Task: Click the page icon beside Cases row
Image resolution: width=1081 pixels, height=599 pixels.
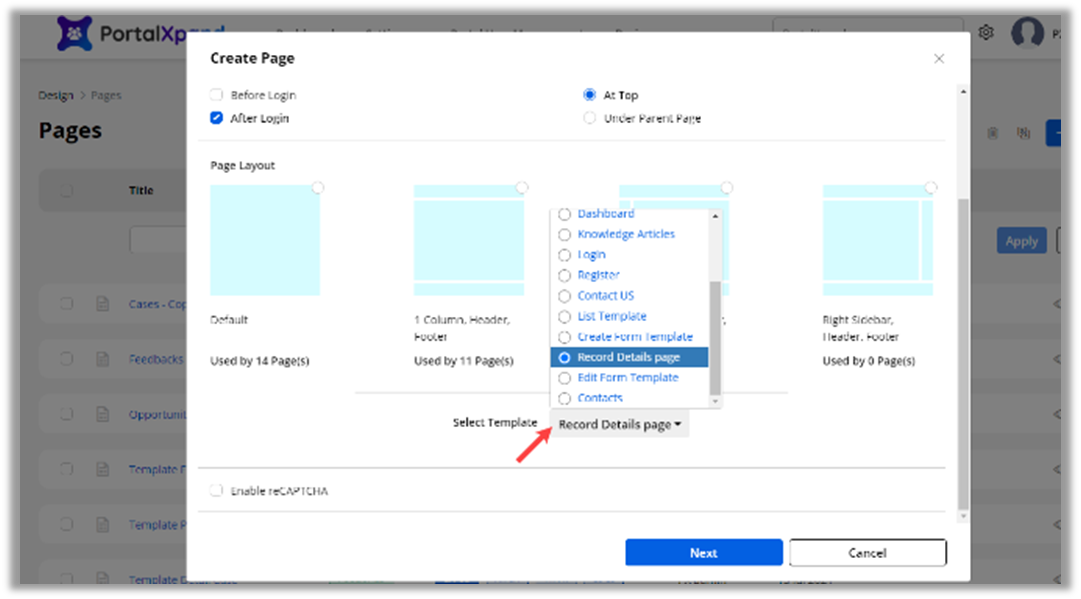Action: (x=102, y=304)
